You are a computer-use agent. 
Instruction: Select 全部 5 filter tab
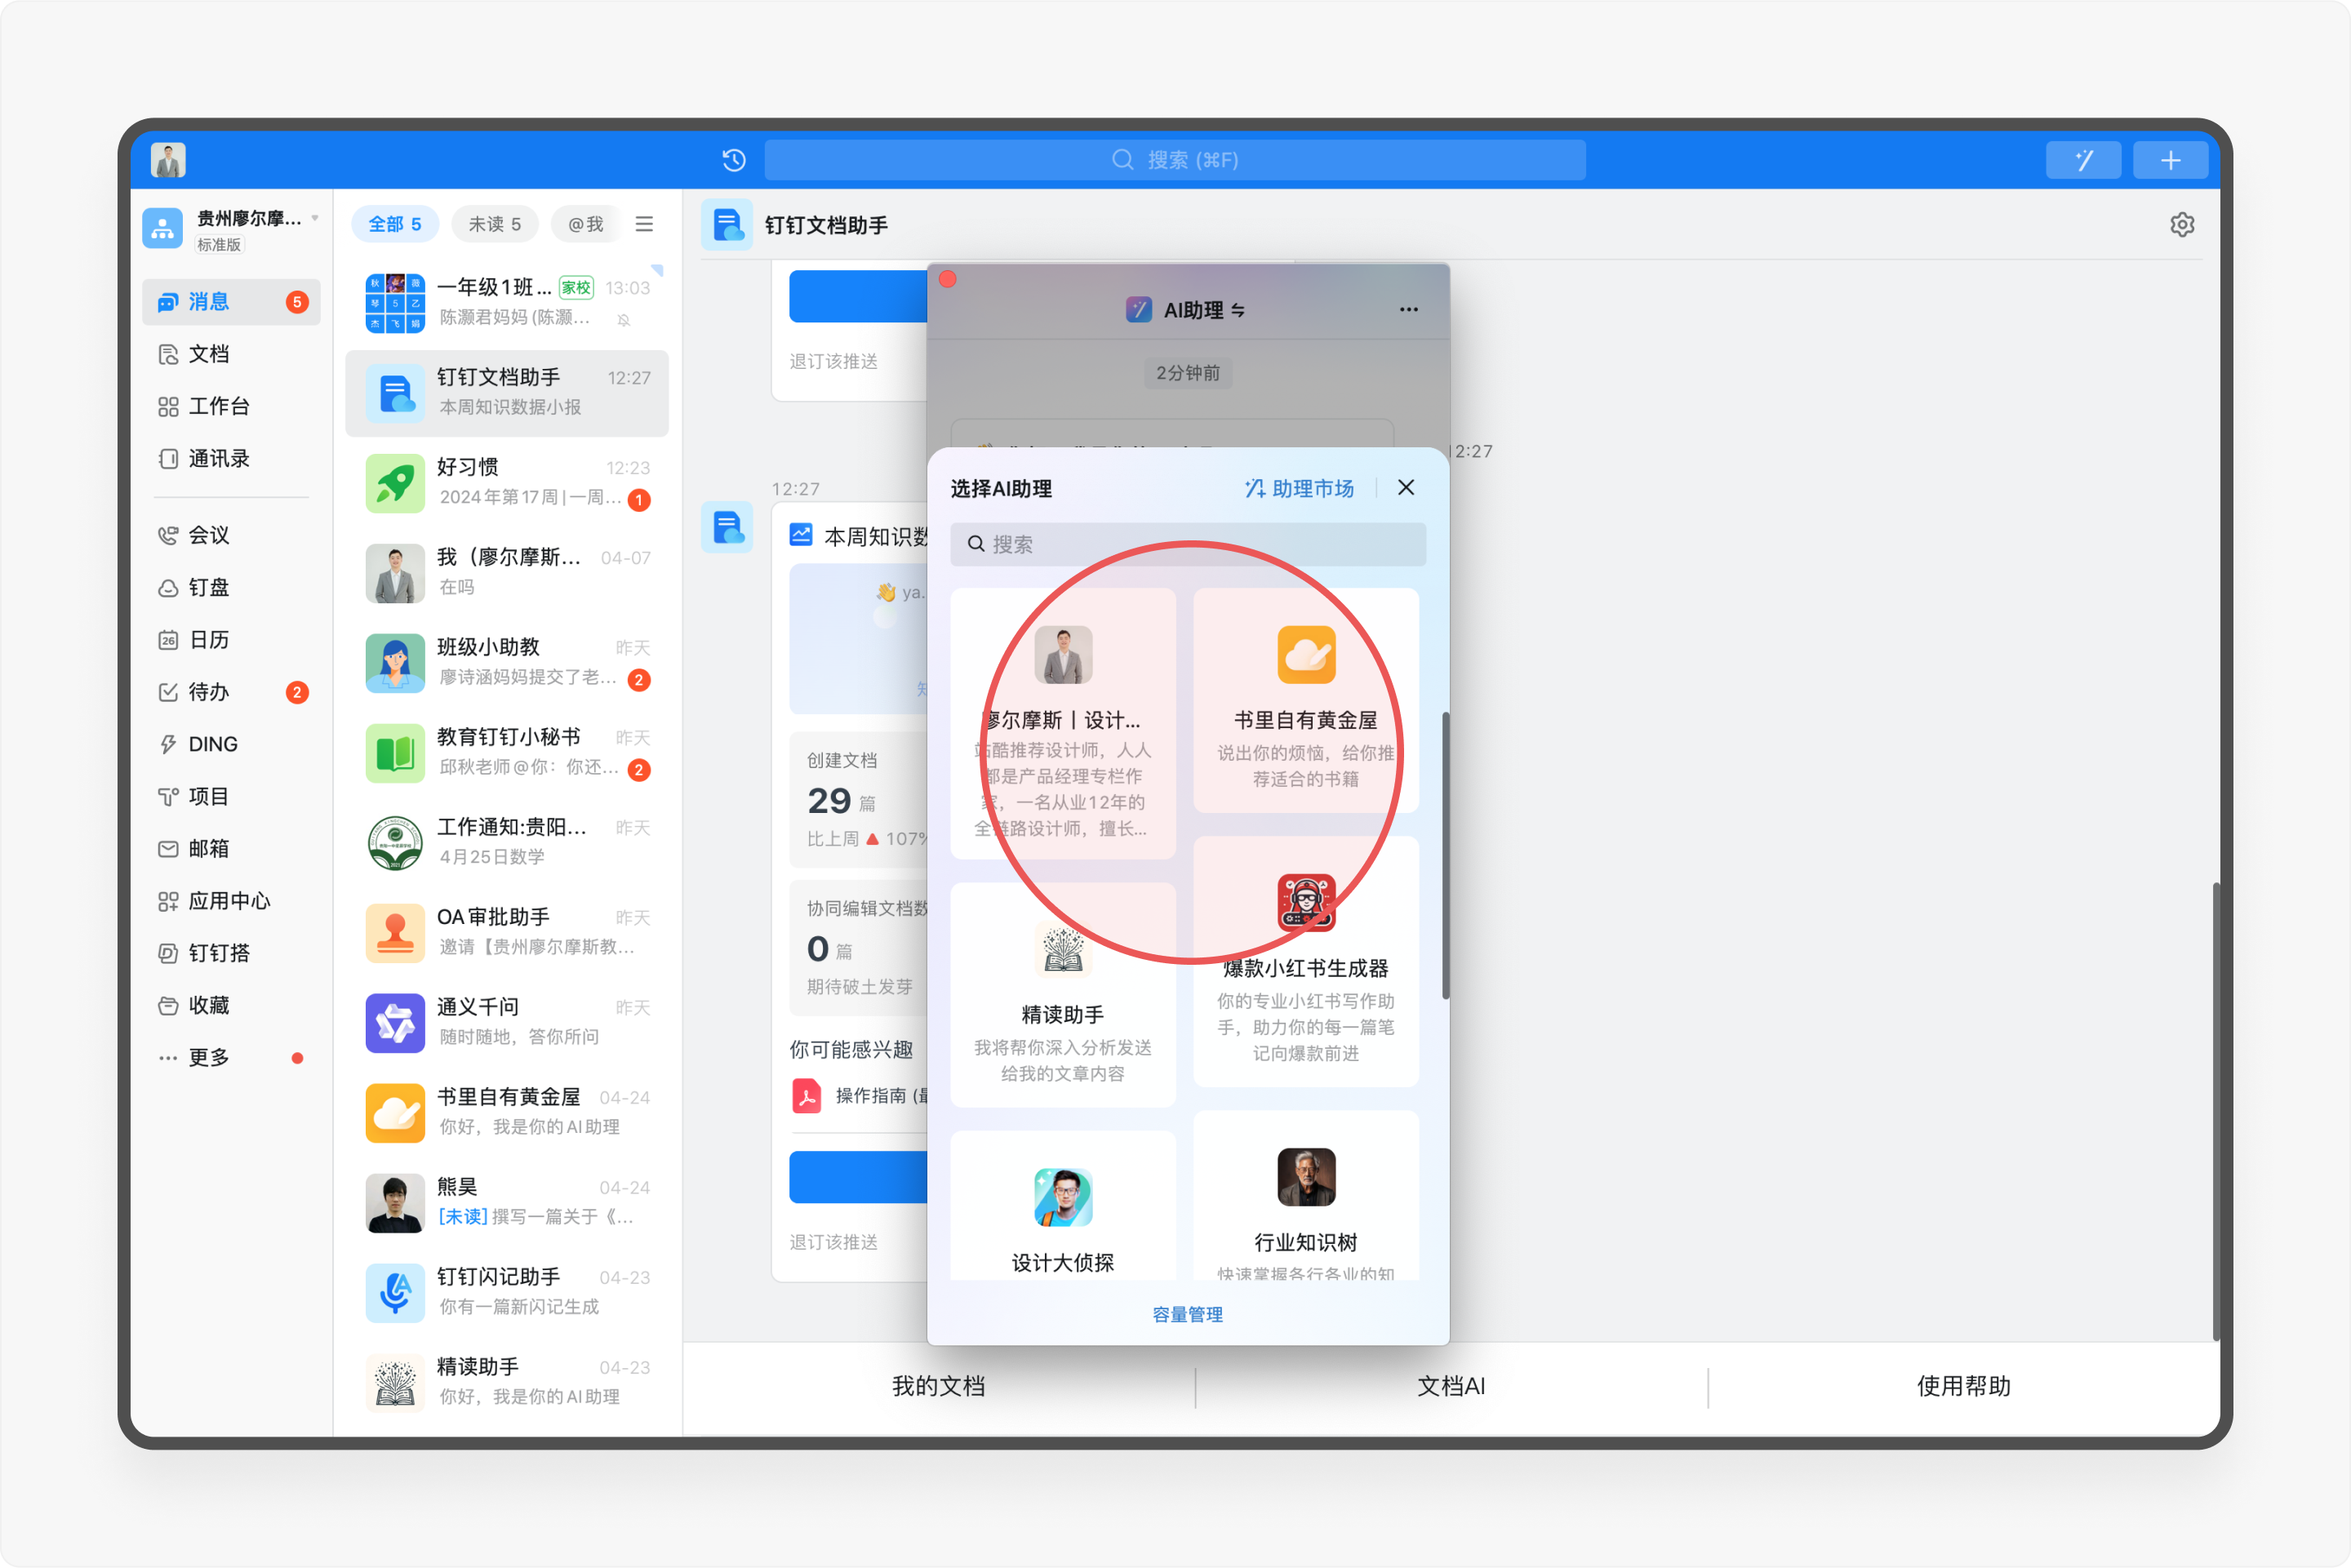(394, 224)
